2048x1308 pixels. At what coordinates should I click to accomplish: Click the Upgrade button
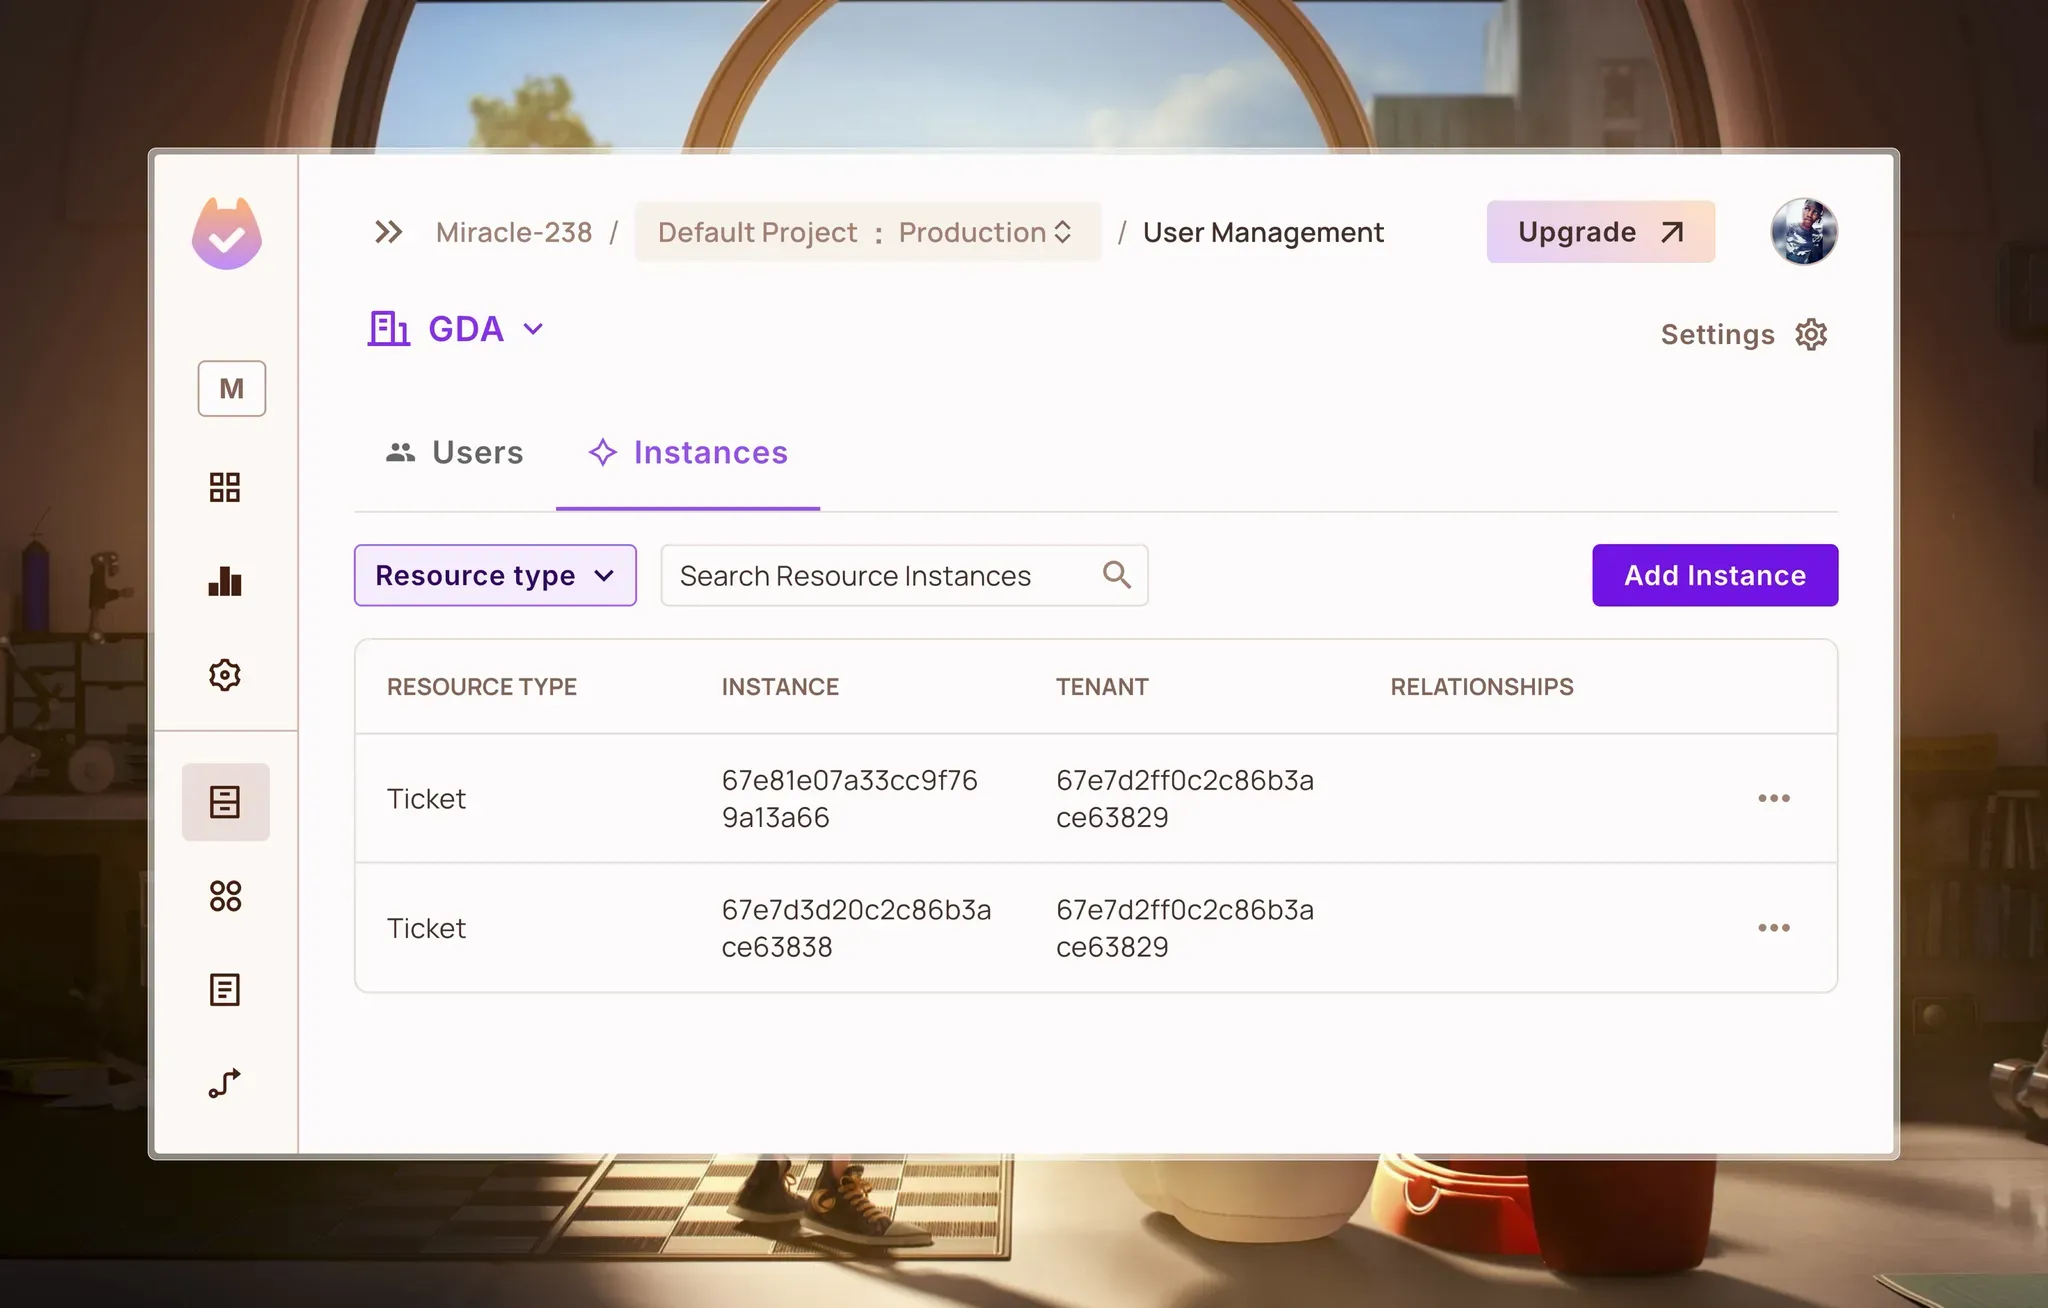pos(1600,232)
